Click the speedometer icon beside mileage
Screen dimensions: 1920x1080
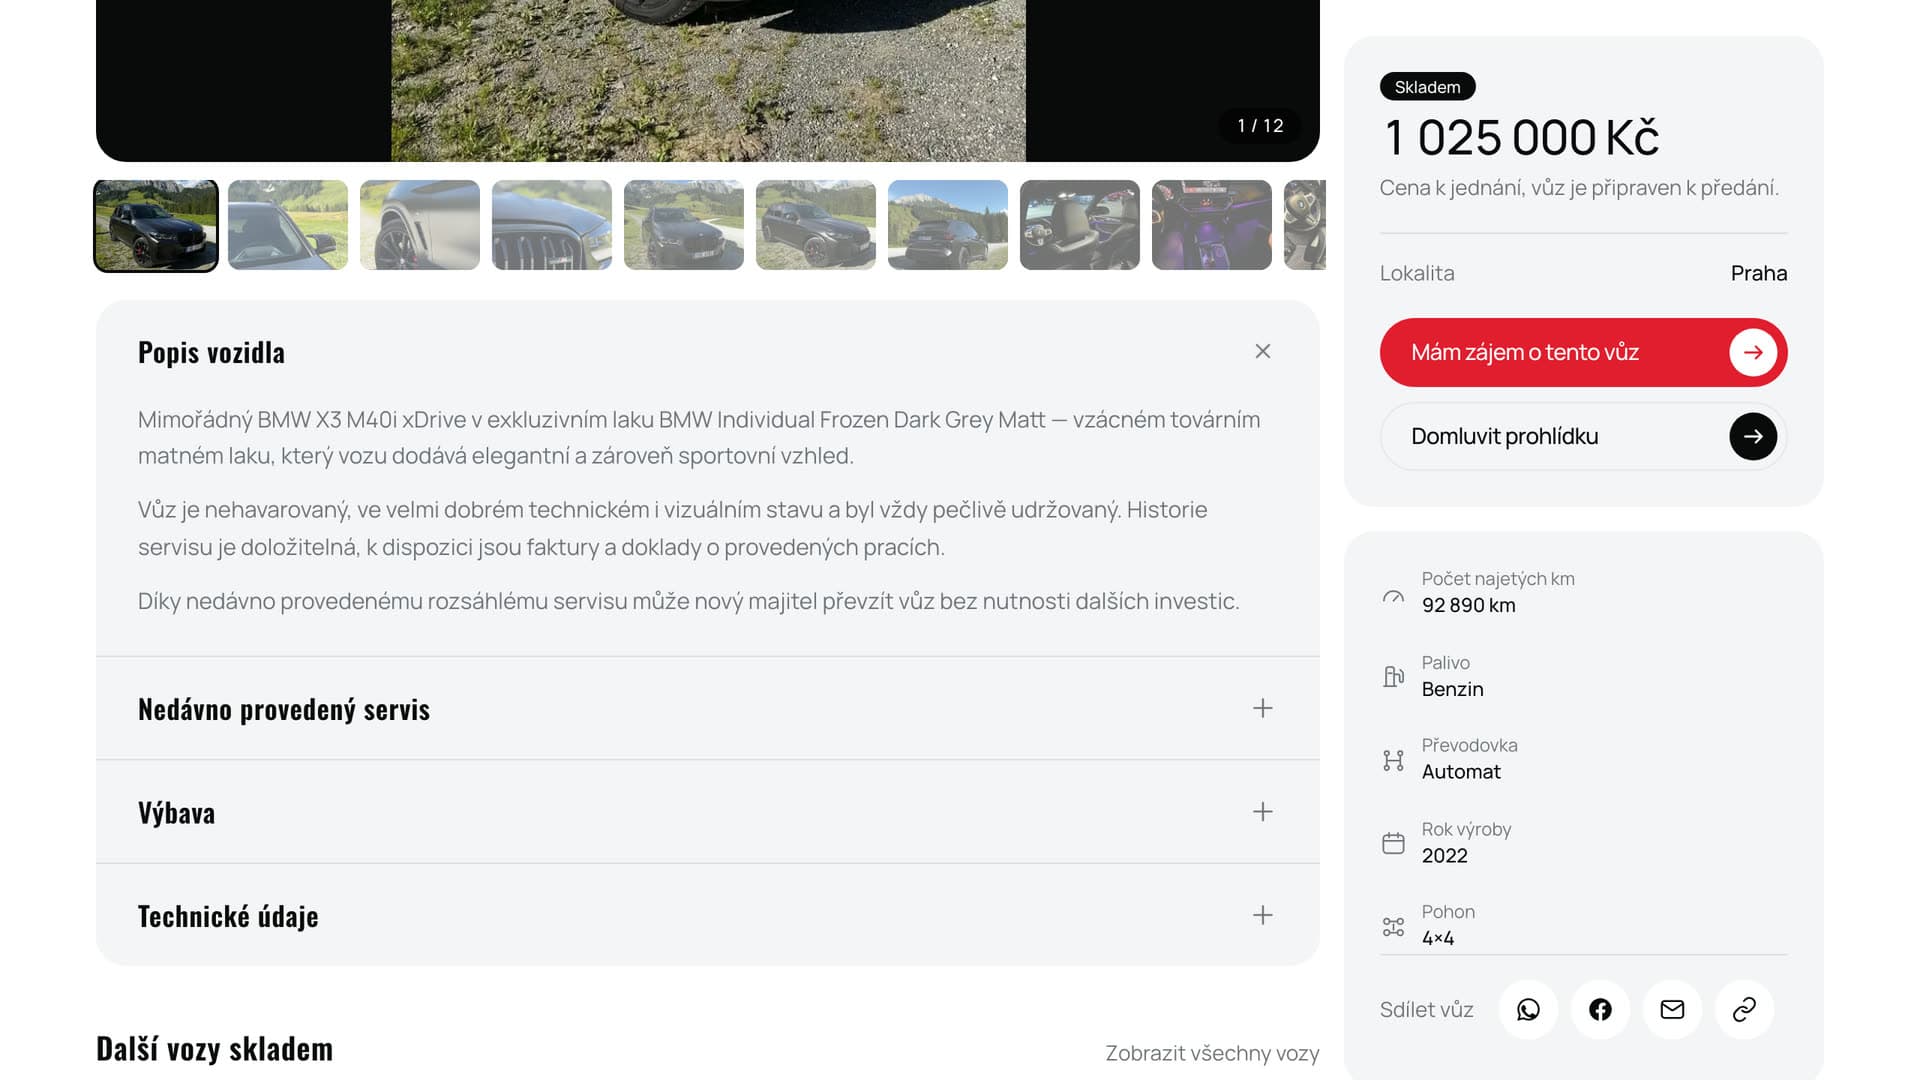point(1393,594)
